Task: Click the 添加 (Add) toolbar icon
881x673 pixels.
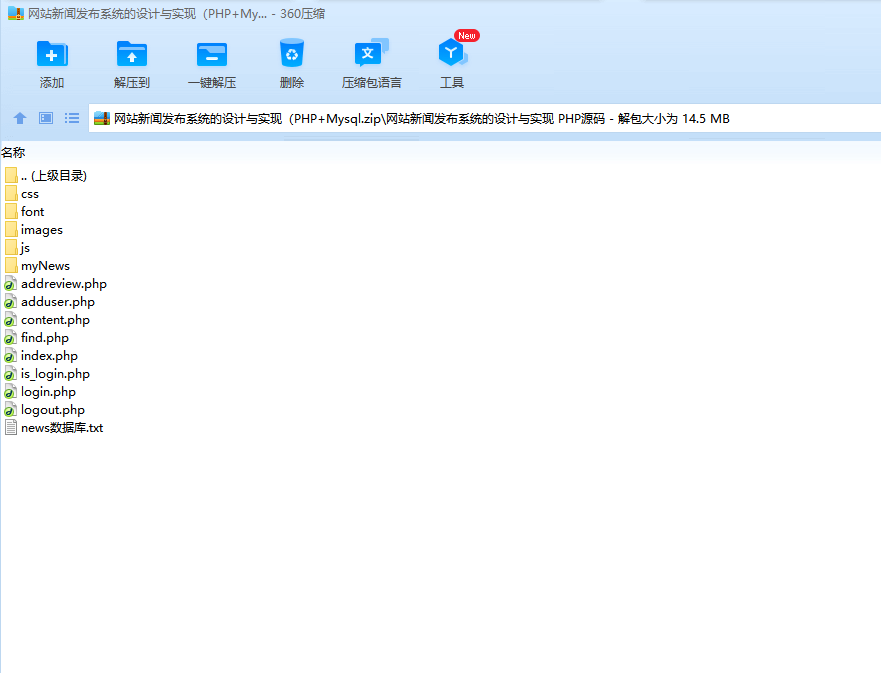Action: (52, 54)
